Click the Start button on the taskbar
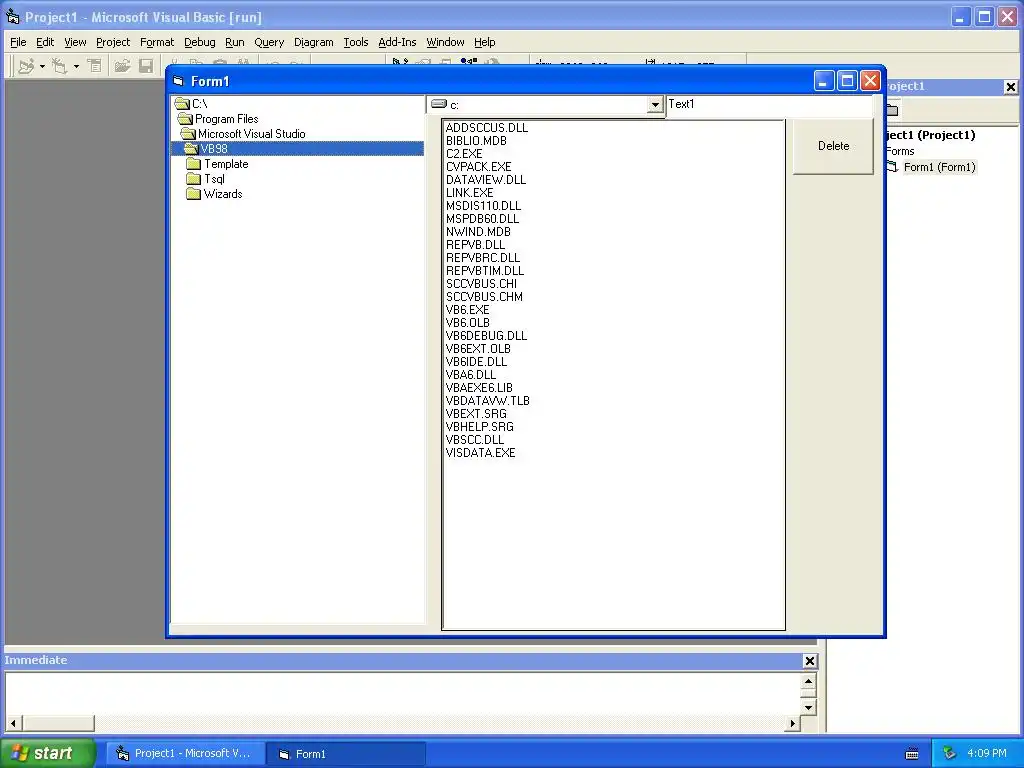This screenshot has width=1024, height=768. (48, 753)
